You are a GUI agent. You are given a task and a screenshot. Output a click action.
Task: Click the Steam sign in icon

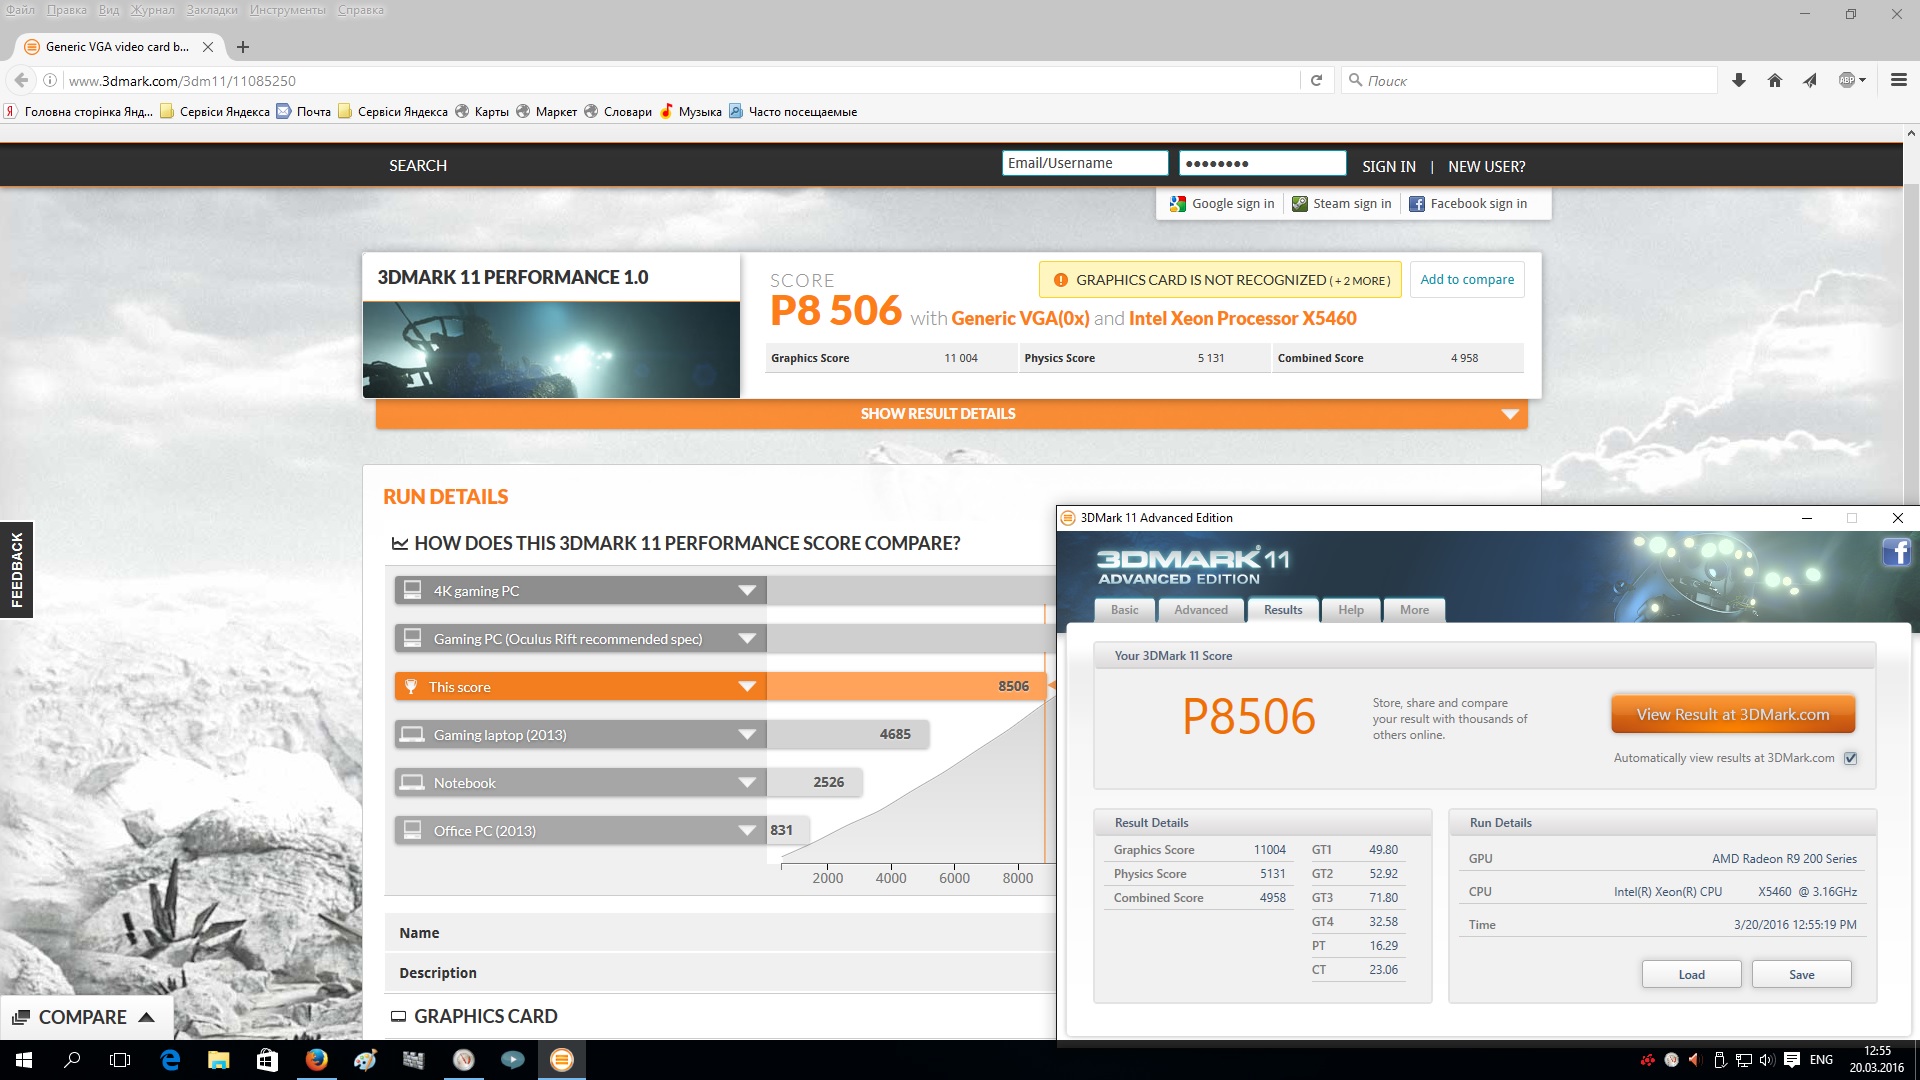(1299, 204)
